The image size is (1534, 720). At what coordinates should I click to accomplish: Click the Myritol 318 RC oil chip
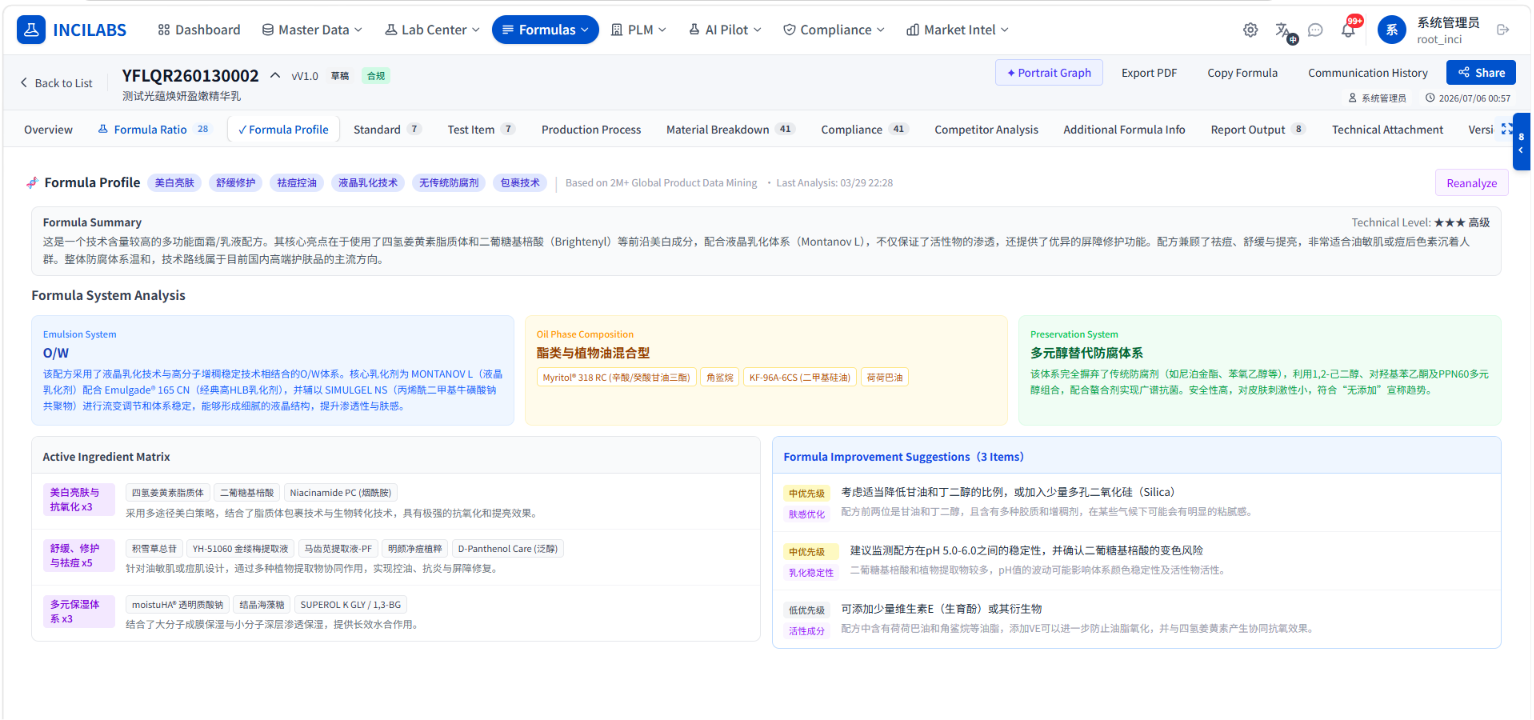615,377
